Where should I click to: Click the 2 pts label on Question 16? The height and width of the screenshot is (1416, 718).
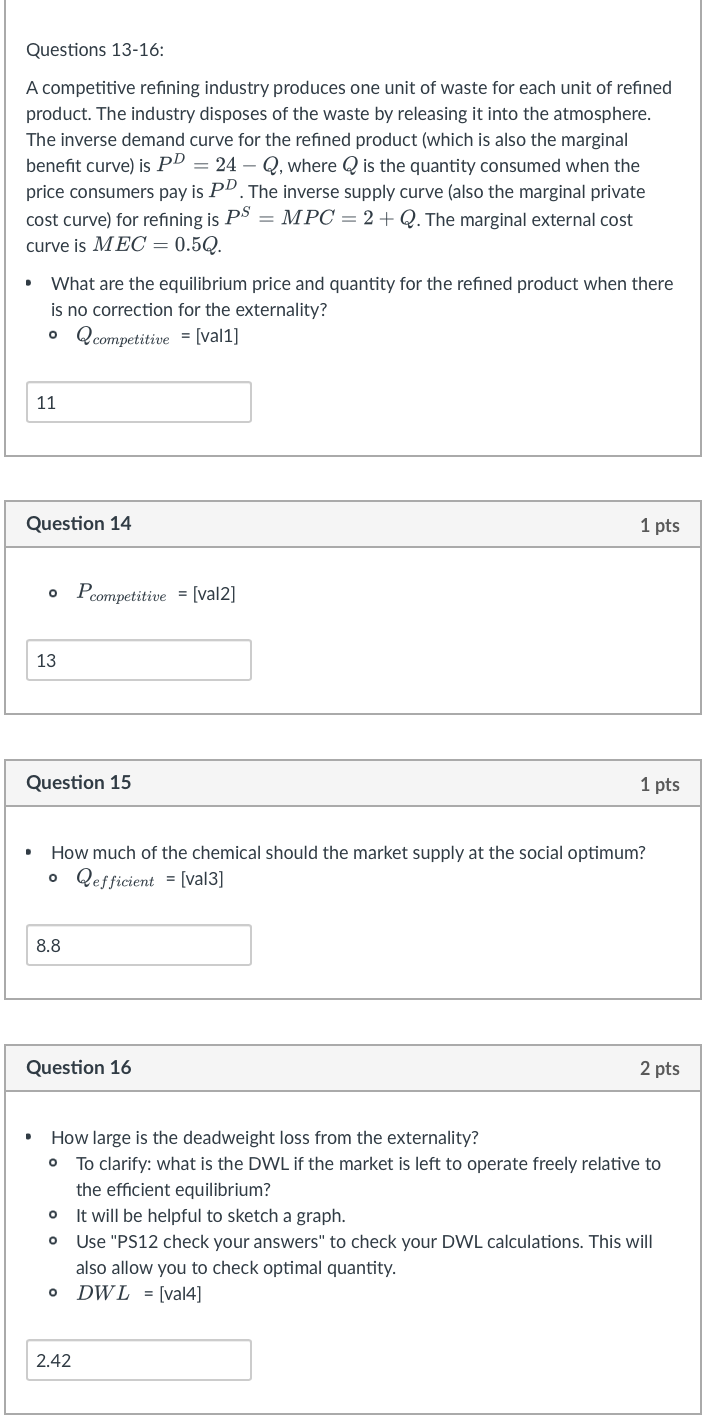tap(659, 1069)
